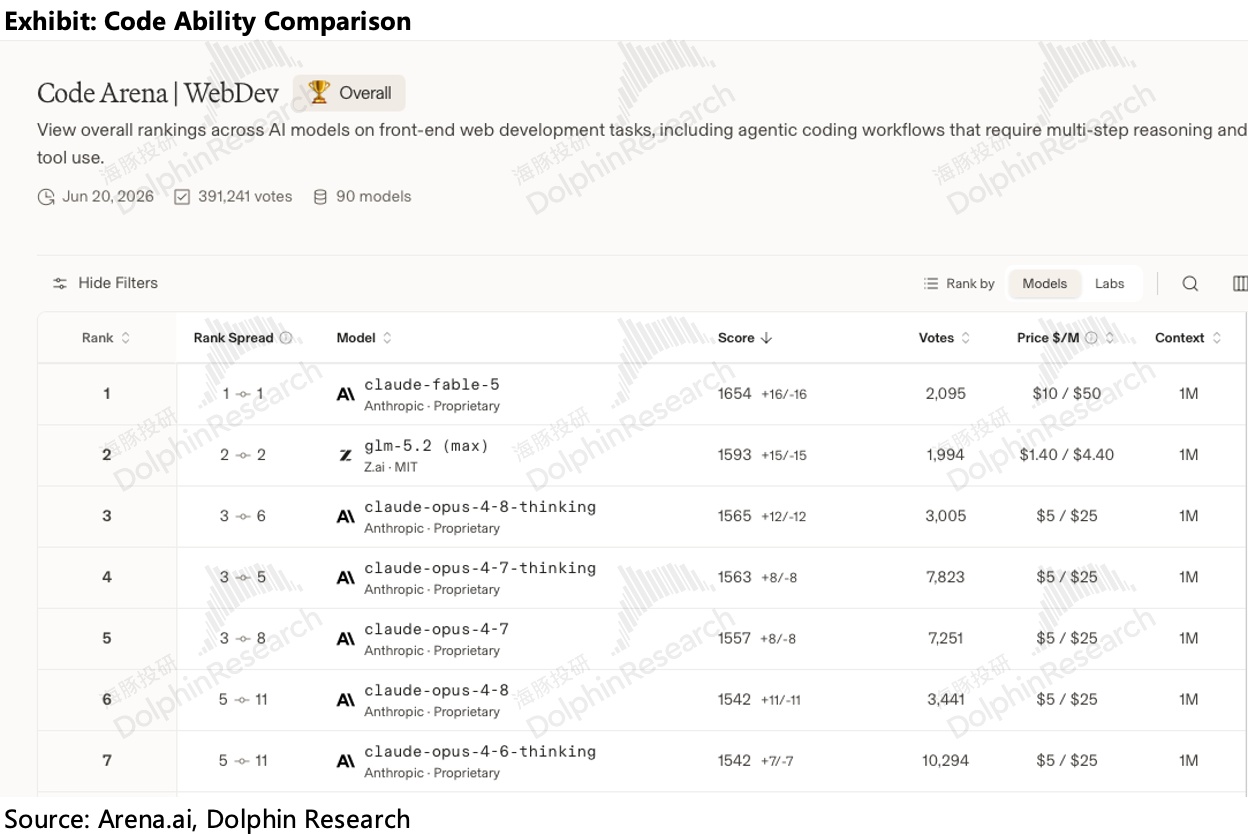This screenshot has height=834, width=1254.
Task: Open claude-opus-4-8-thinking model link
Action: (x=480, y=507)
